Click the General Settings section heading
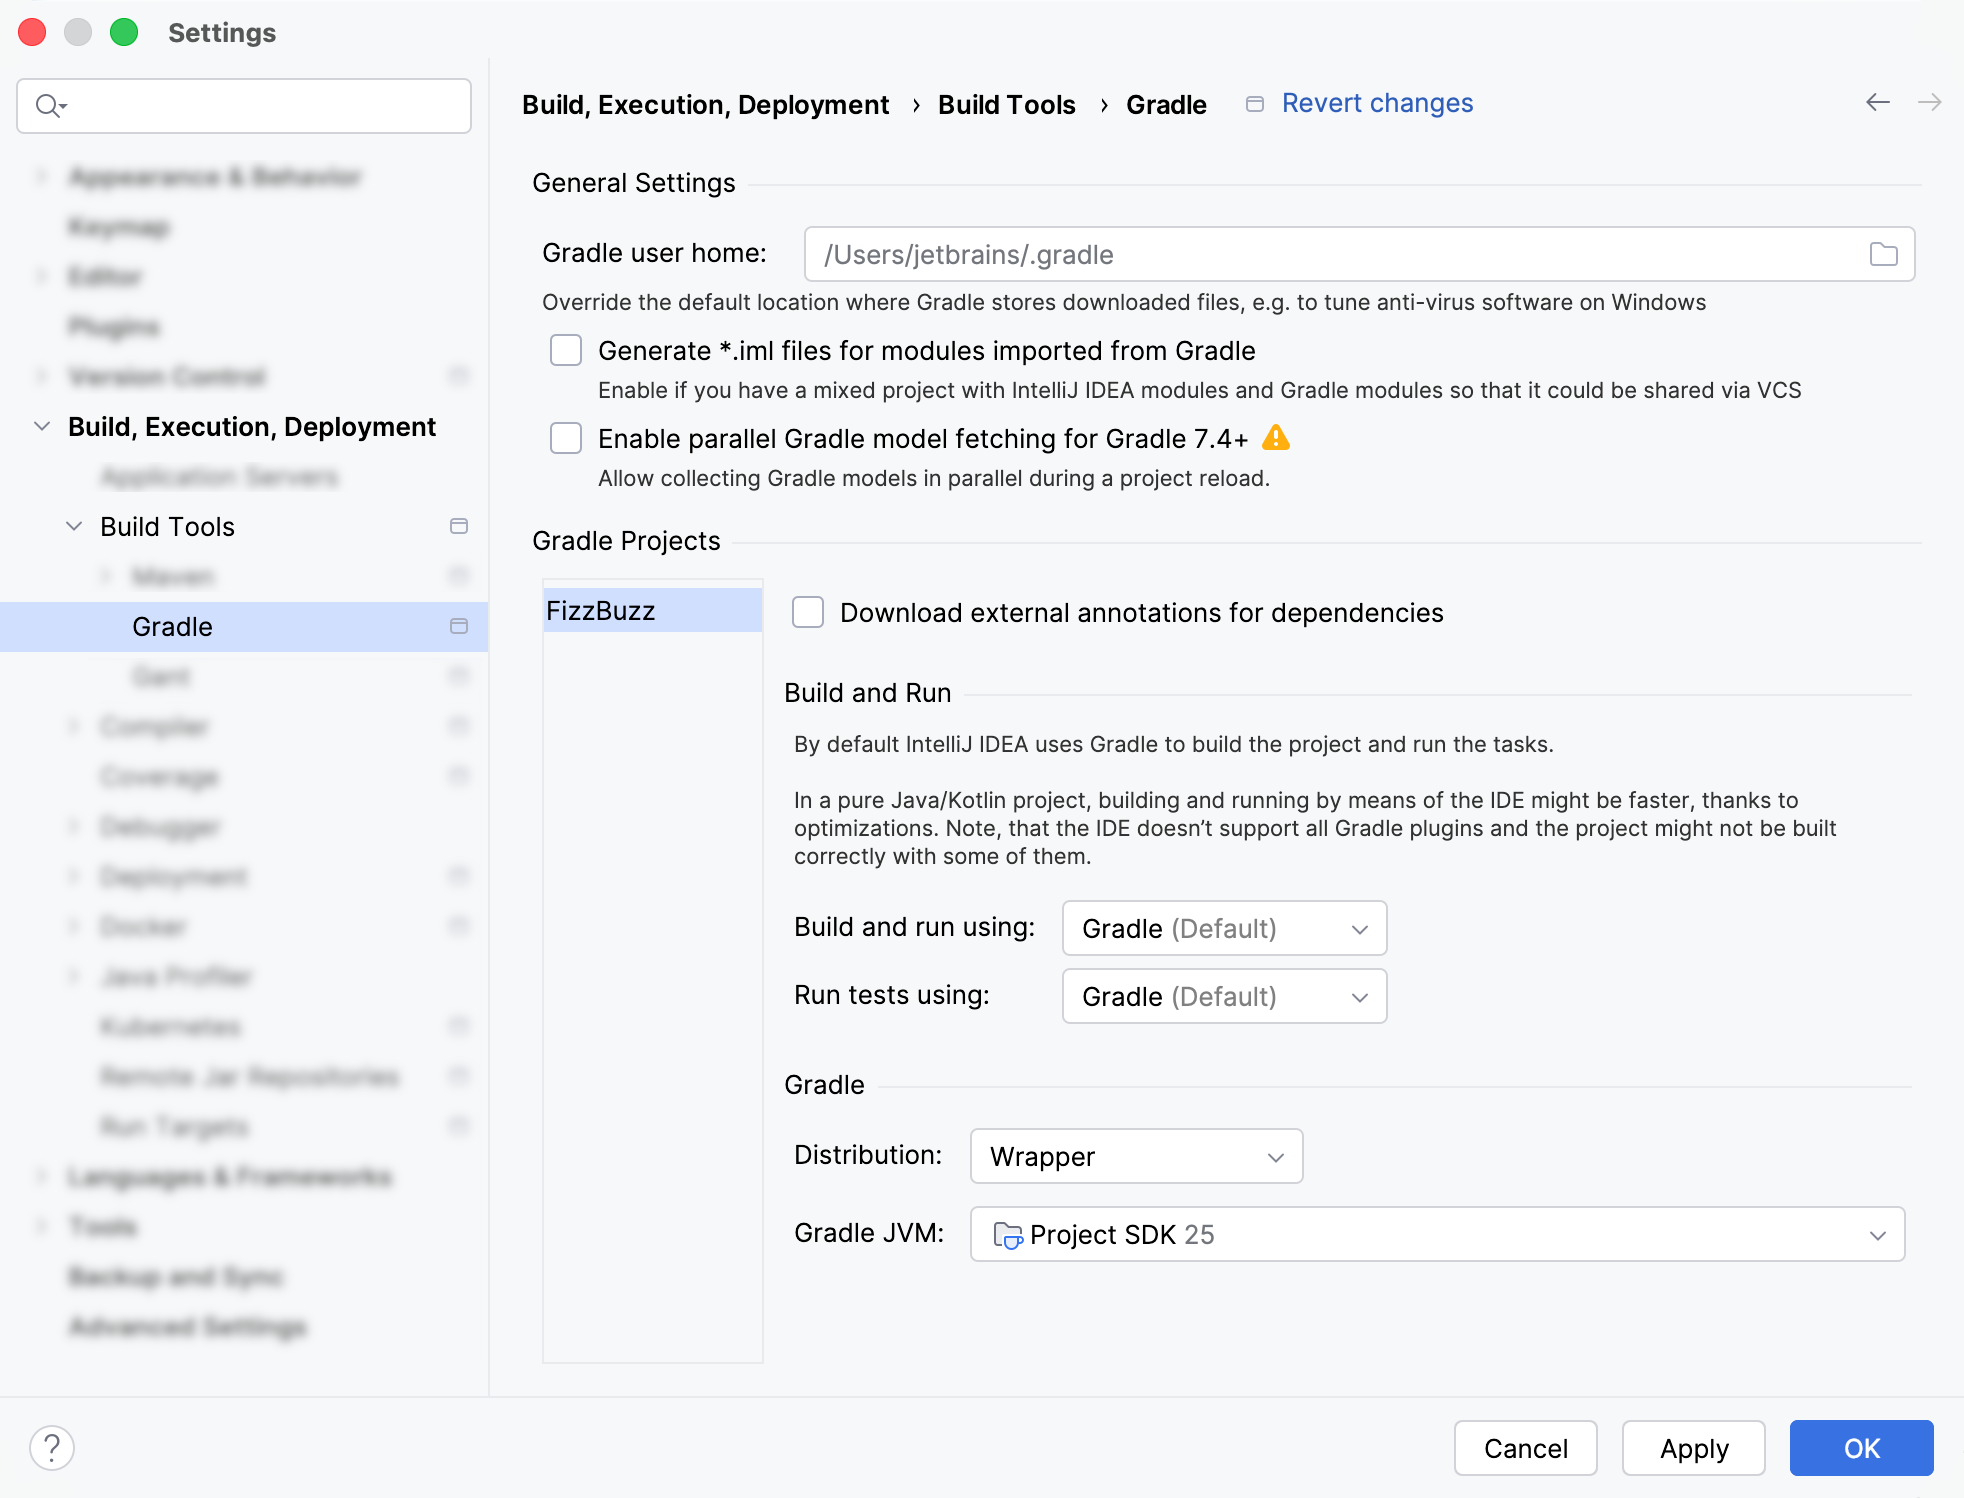 pyautogui.click(x=633, y=183)
